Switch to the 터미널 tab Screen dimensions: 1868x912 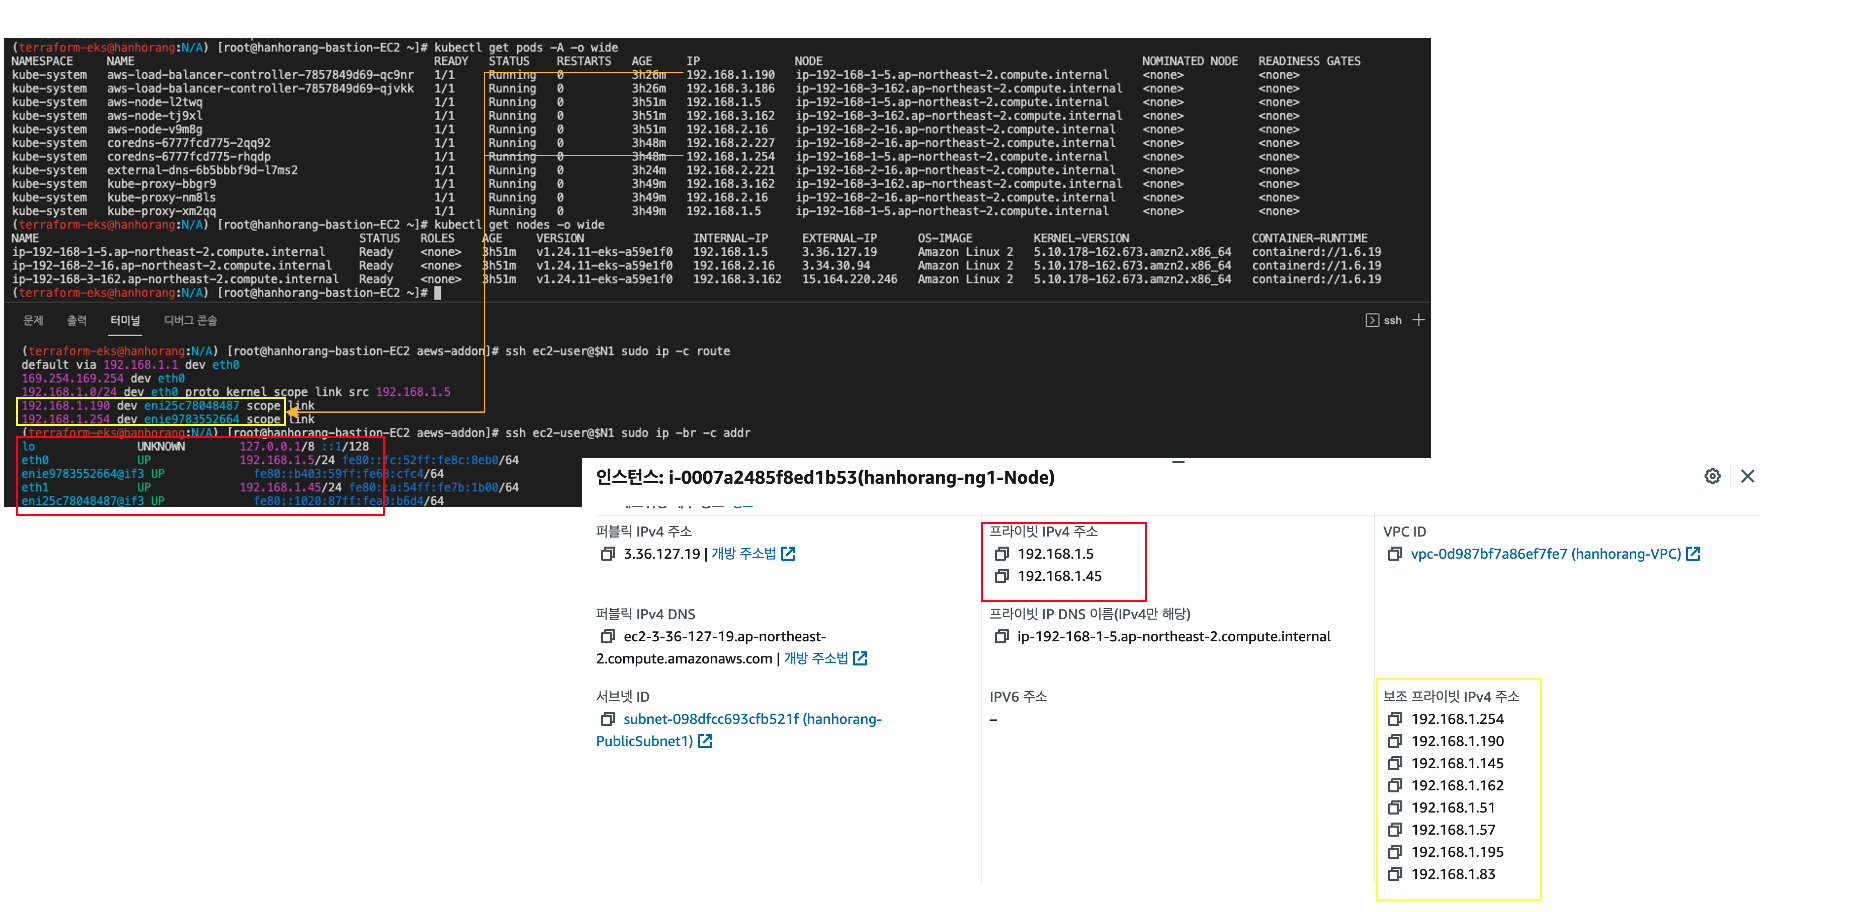pos(126,320)
